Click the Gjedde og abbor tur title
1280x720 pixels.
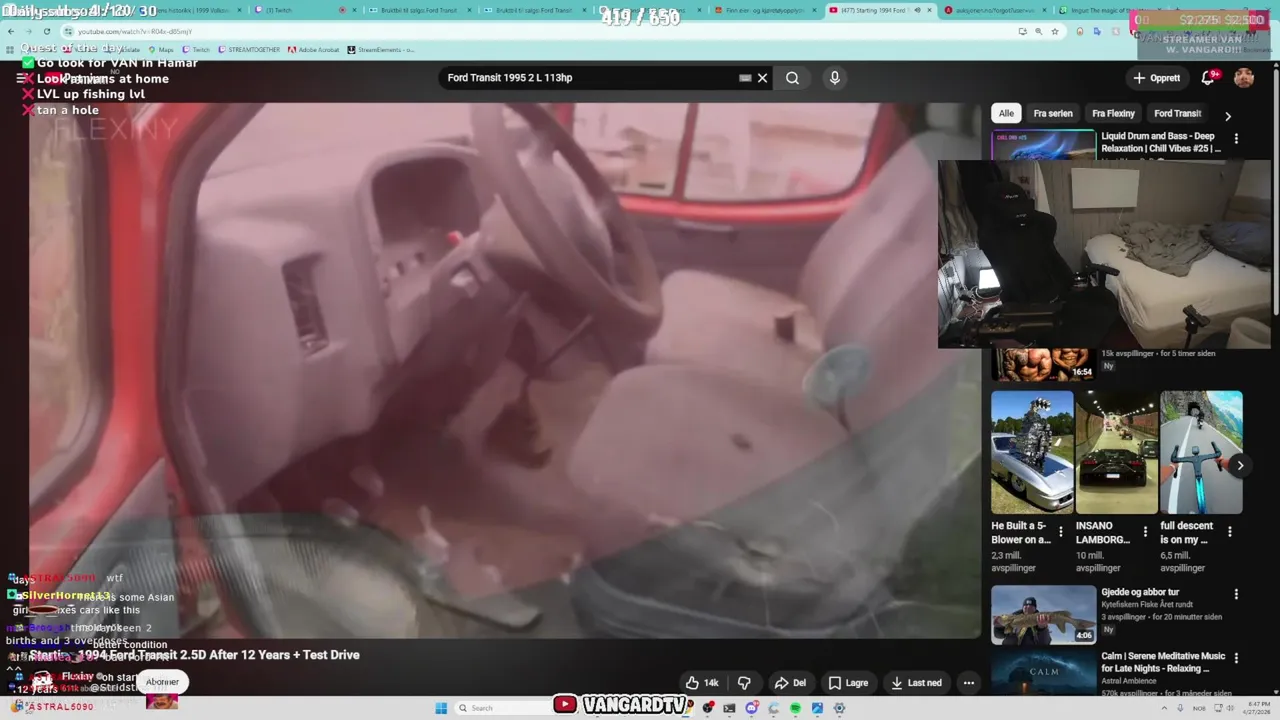tap(1140, 592)
